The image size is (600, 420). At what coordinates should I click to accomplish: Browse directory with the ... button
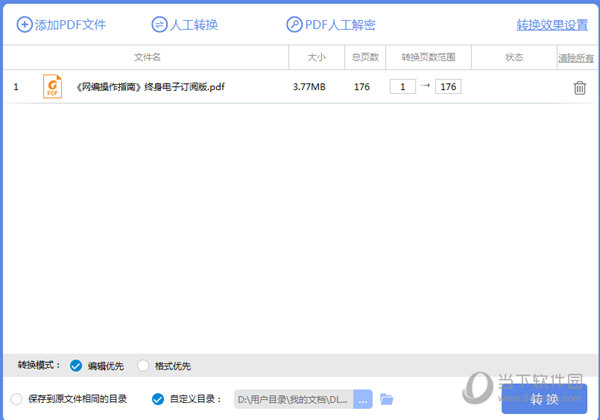(x=363, y=399)
